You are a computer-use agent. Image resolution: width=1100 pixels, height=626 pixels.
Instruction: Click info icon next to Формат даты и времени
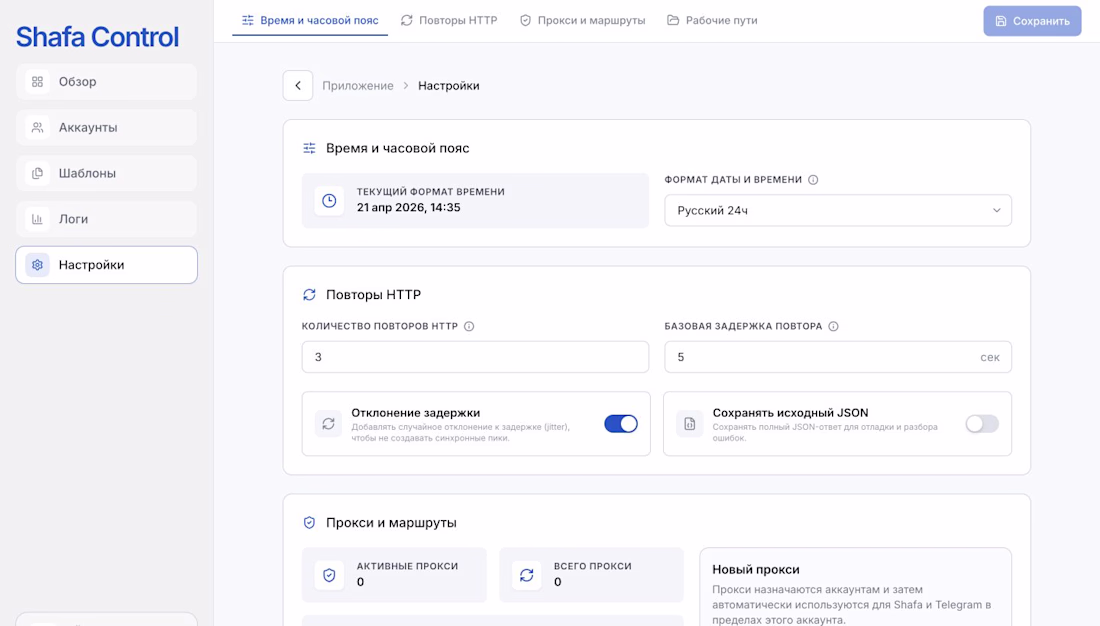(x=813, y=180)
